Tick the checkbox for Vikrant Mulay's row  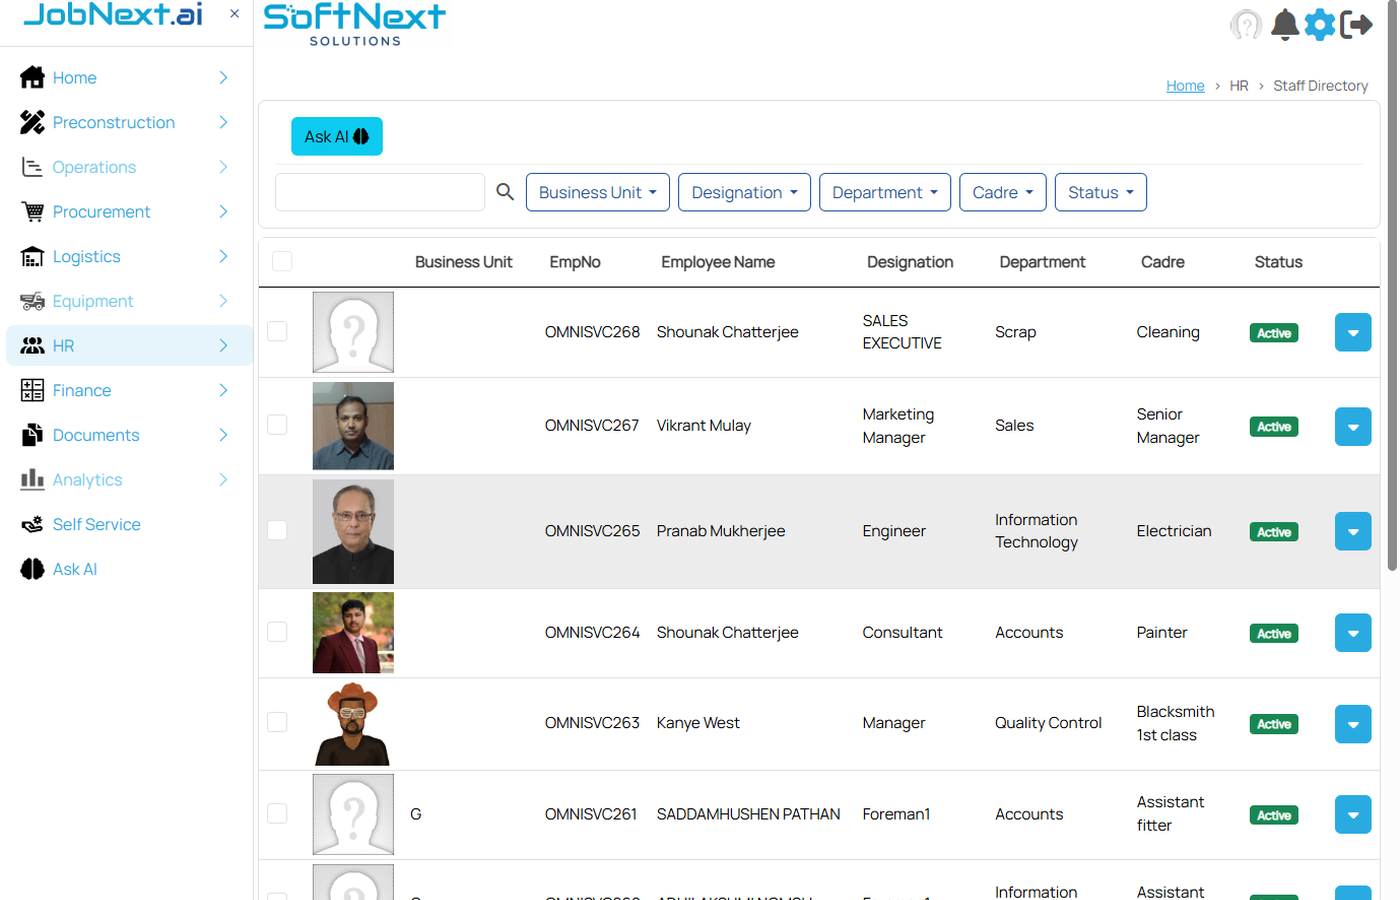click(x=277, y=425)
